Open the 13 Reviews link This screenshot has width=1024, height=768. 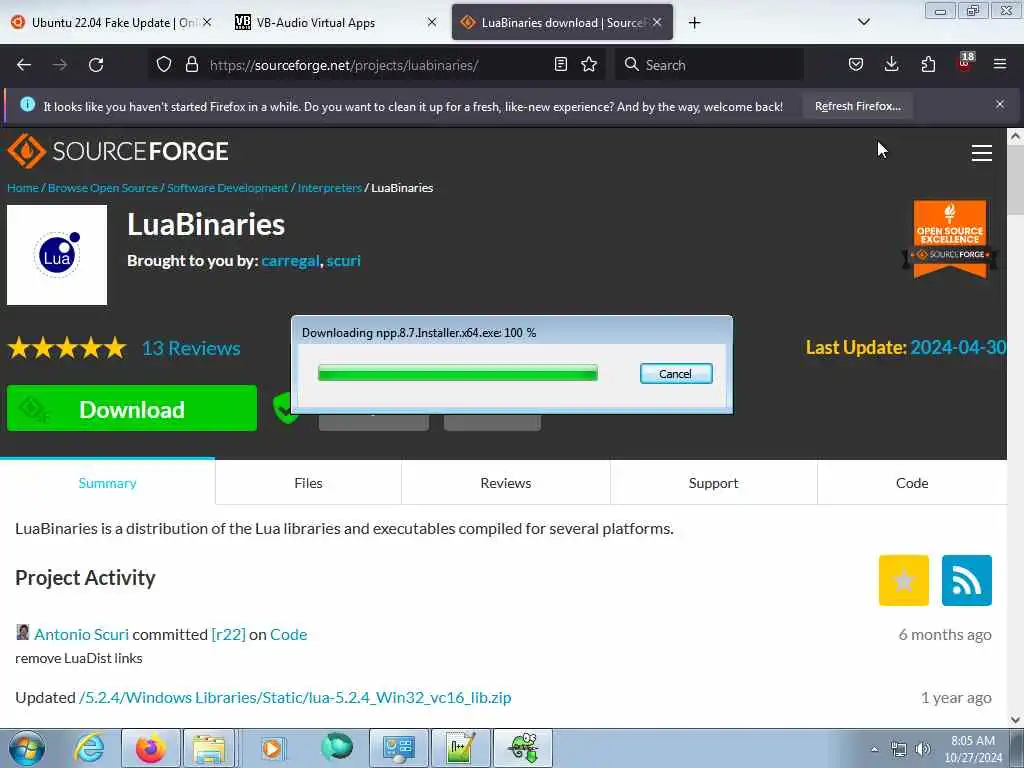coord(191,348)
